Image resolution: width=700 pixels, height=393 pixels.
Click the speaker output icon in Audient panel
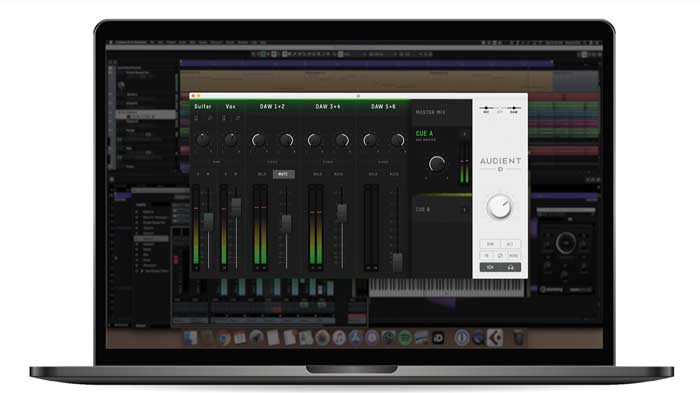pos(490,267)
